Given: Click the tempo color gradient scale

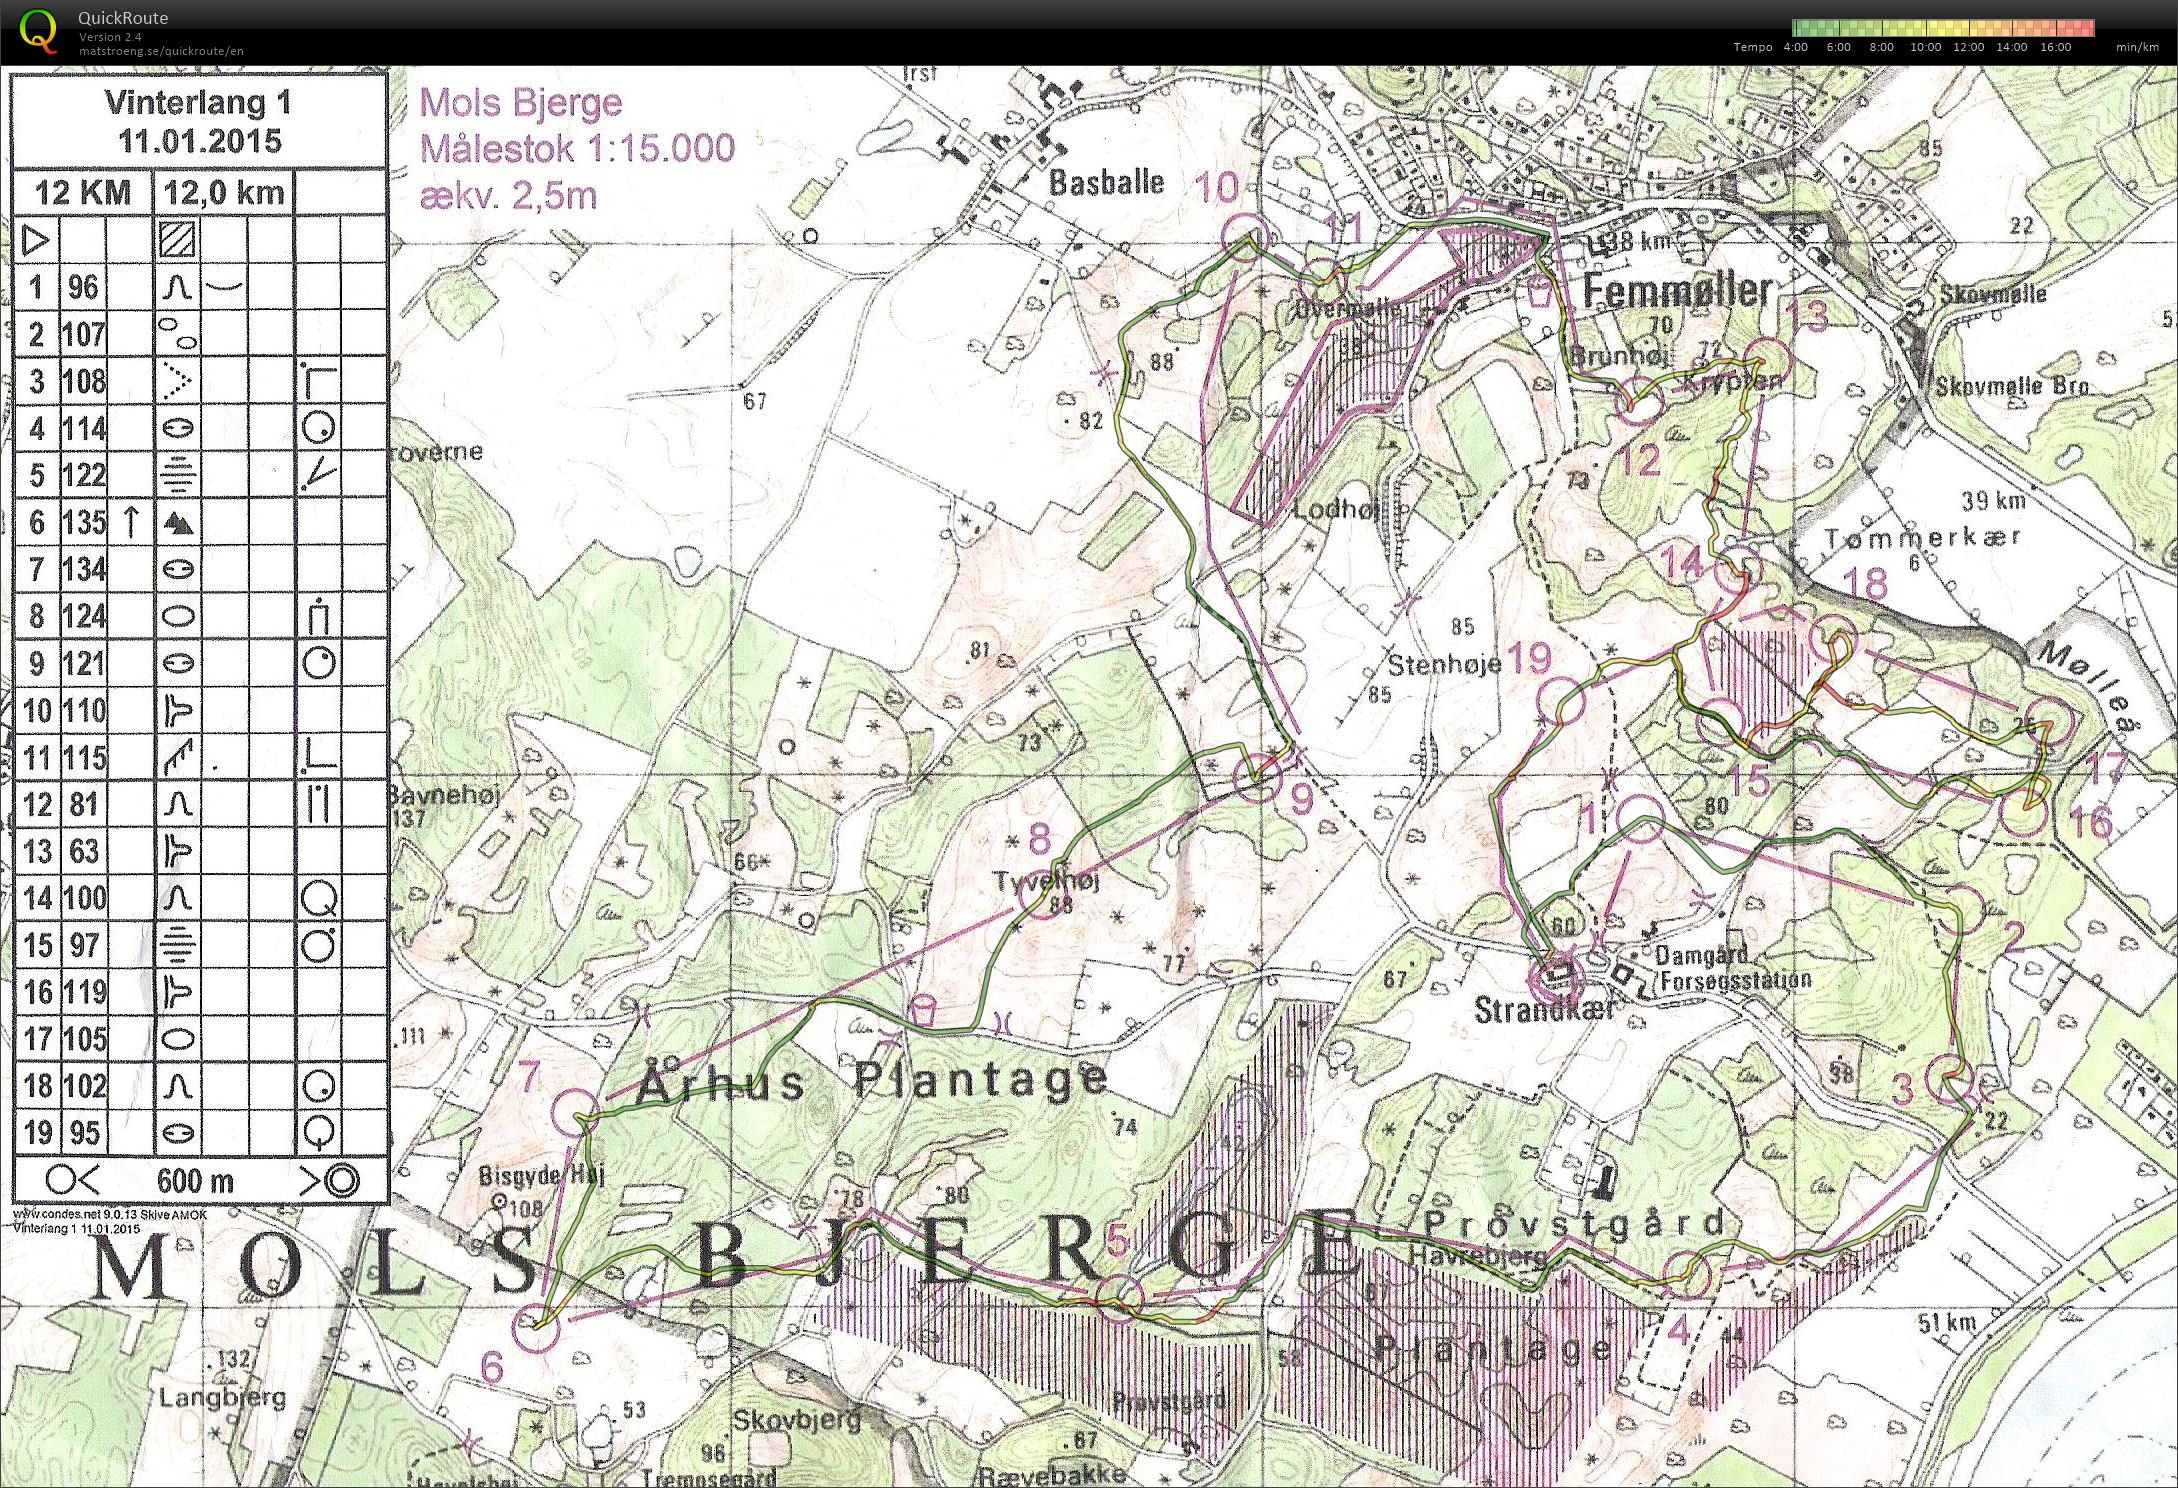Looking at the screenshot, I should 1942,28.
